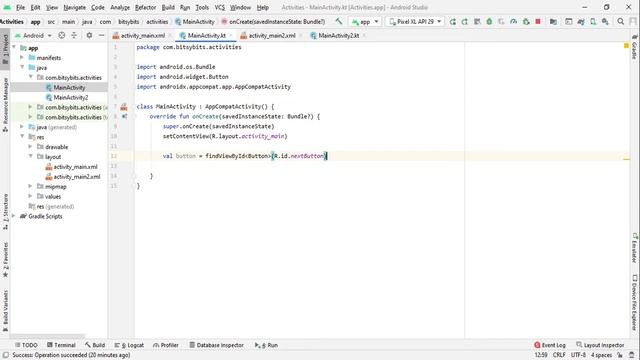Change UTF-8 file encoding in status bar
640x360 pixels.
[578, 355]
